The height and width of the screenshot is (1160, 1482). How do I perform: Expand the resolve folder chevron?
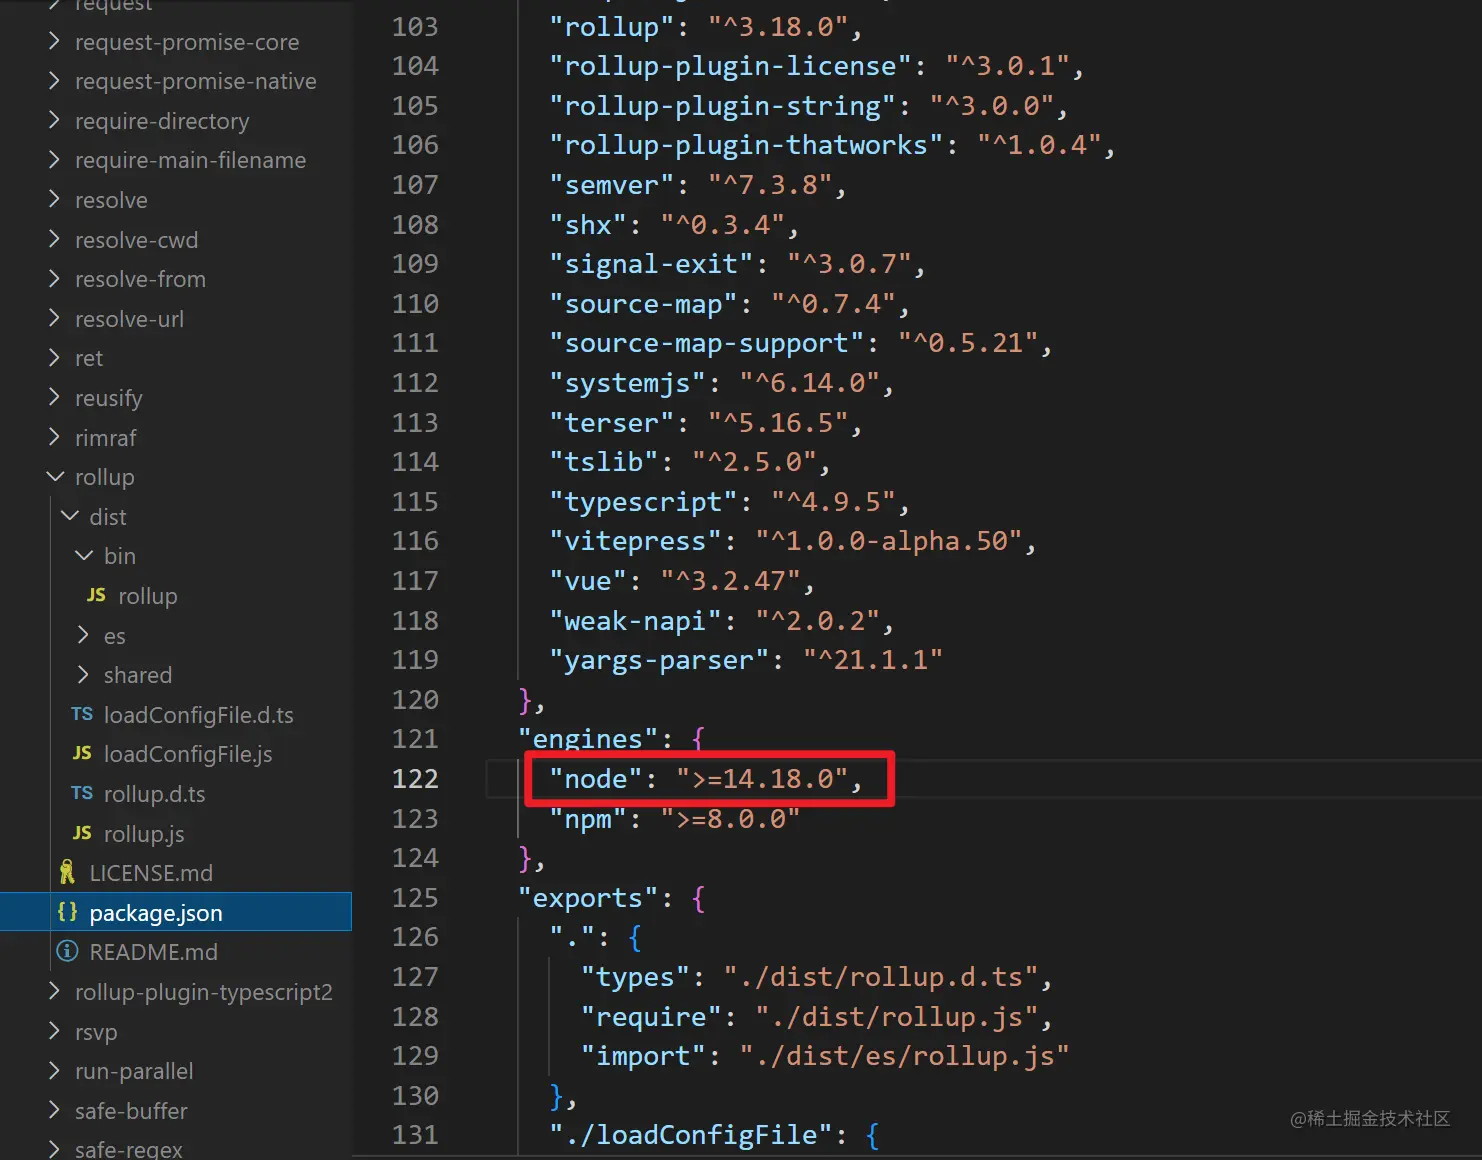coord(54,200)
